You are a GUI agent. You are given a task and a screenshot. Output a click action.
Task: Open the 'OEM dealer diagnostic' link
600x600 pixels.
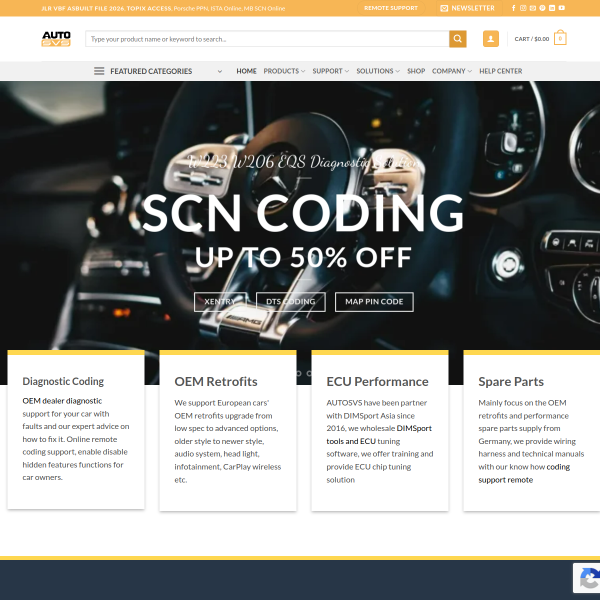coord(62,401)
